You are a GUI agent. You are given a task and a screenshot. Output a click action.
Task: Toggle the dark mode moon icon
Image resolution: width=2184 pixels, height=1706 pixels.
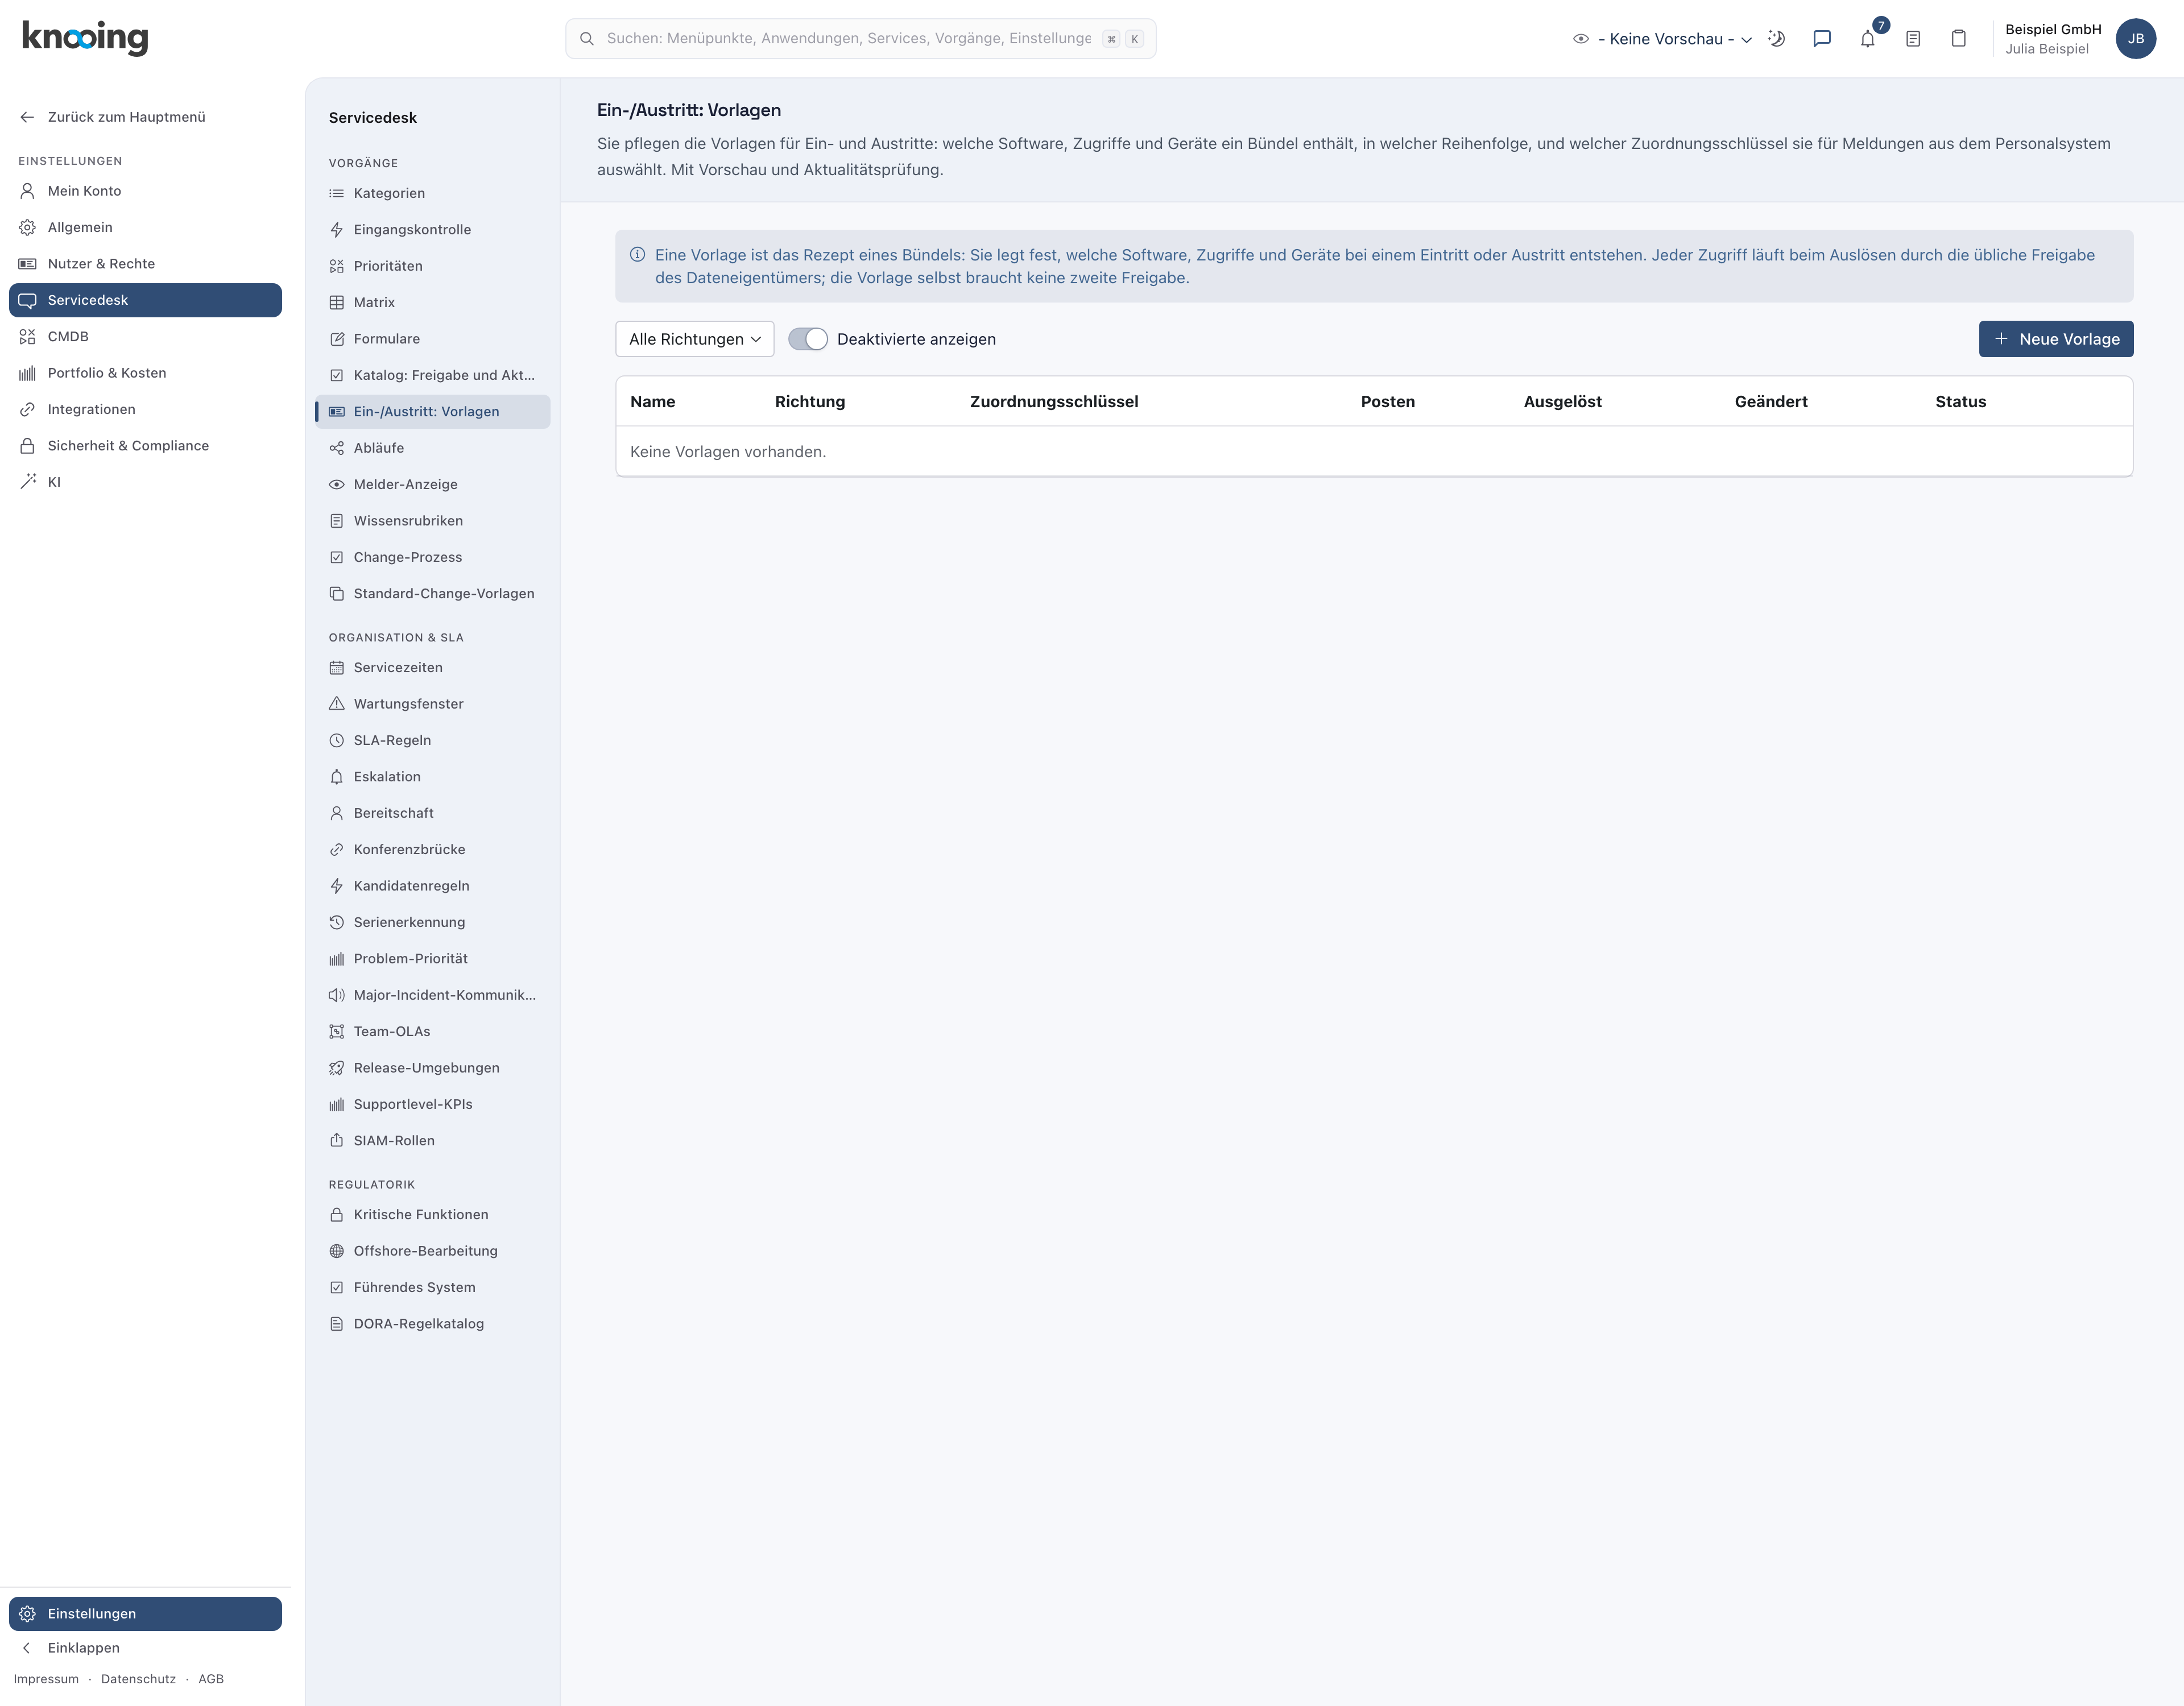[1776, 39]
